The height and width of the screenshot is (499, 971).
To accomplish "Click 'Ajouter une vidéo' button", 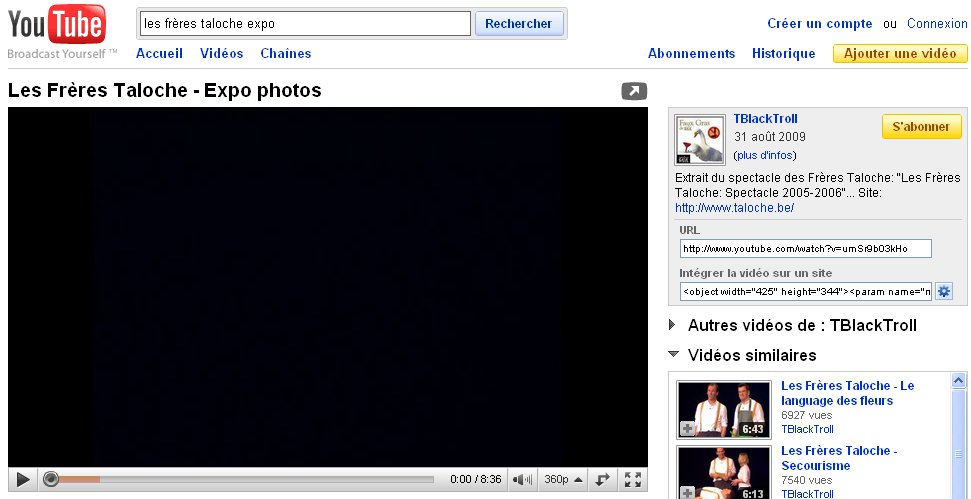I will click(x=900, y=53).
